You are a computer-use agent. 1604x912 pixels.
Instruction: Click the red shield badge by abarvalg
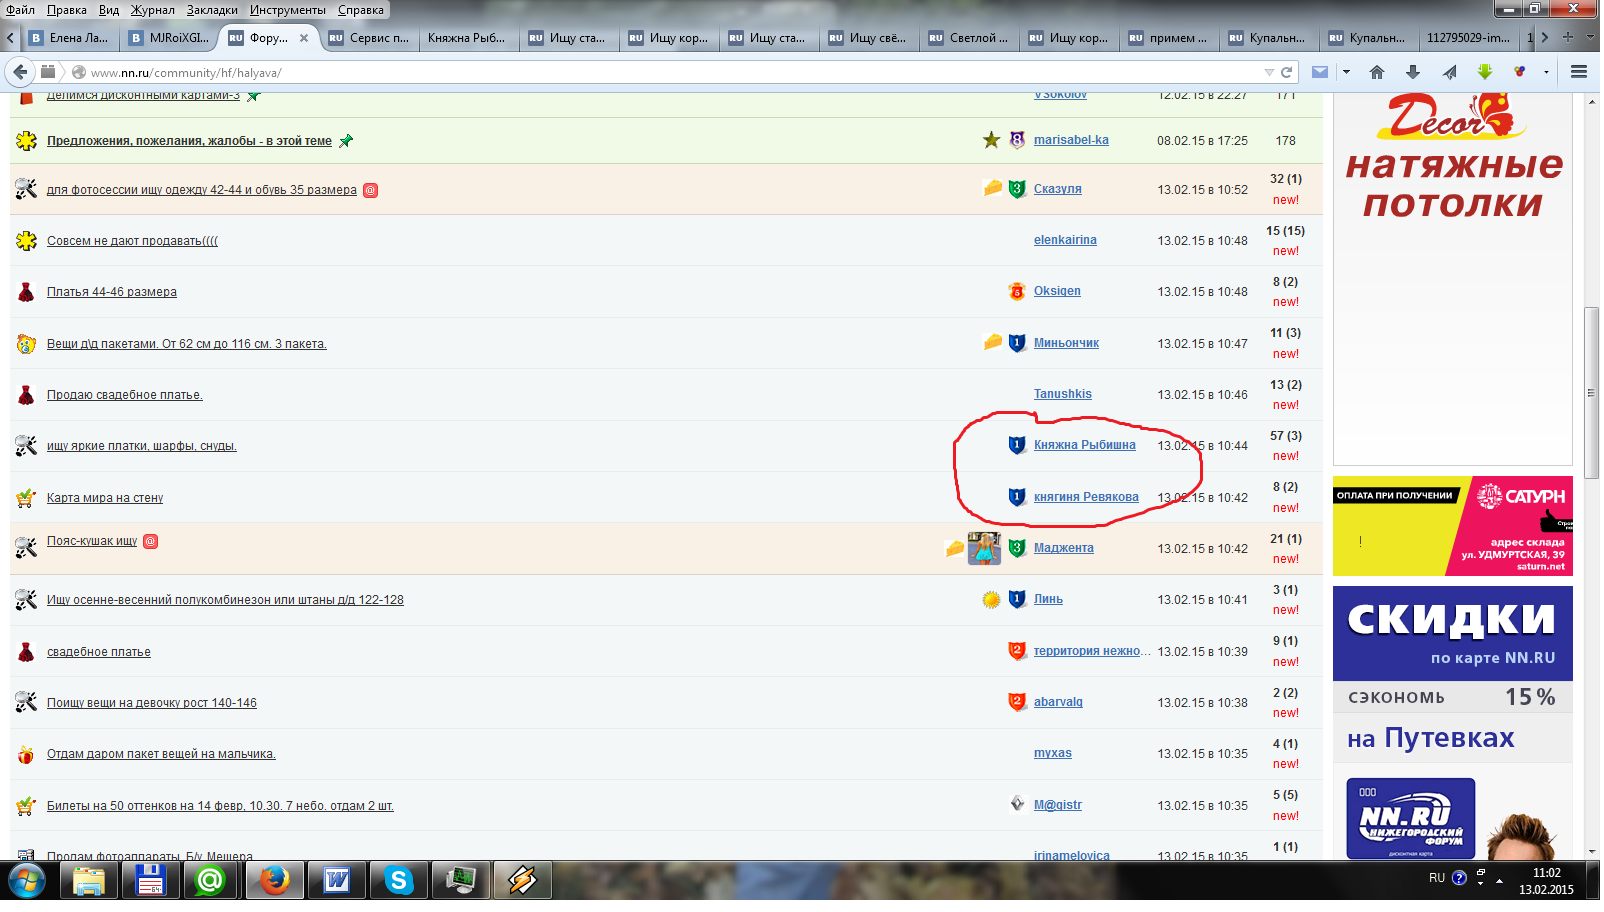[x=1017, y=702]
